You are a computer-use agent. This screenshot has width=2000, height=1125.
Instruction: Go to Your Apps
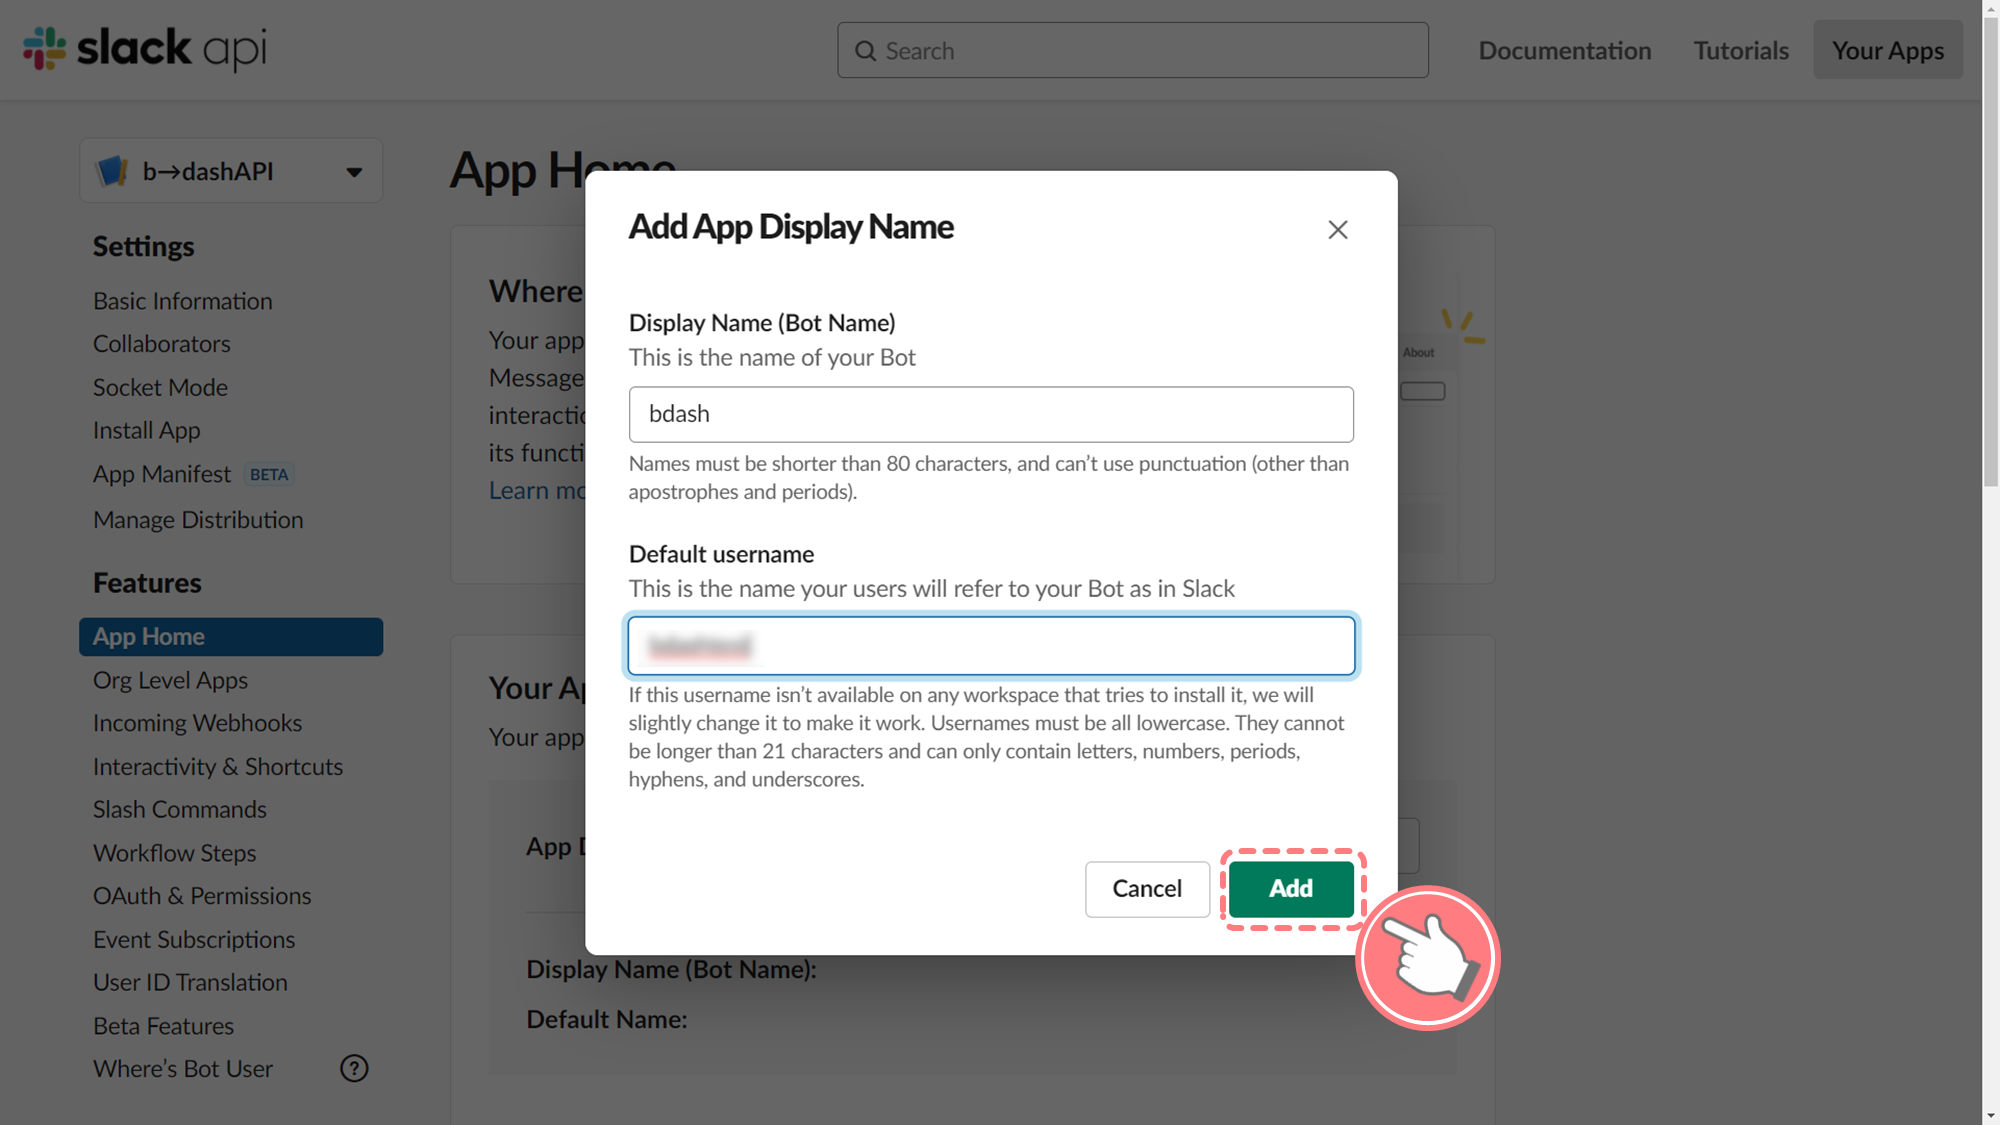click(x=1887, y=50)
